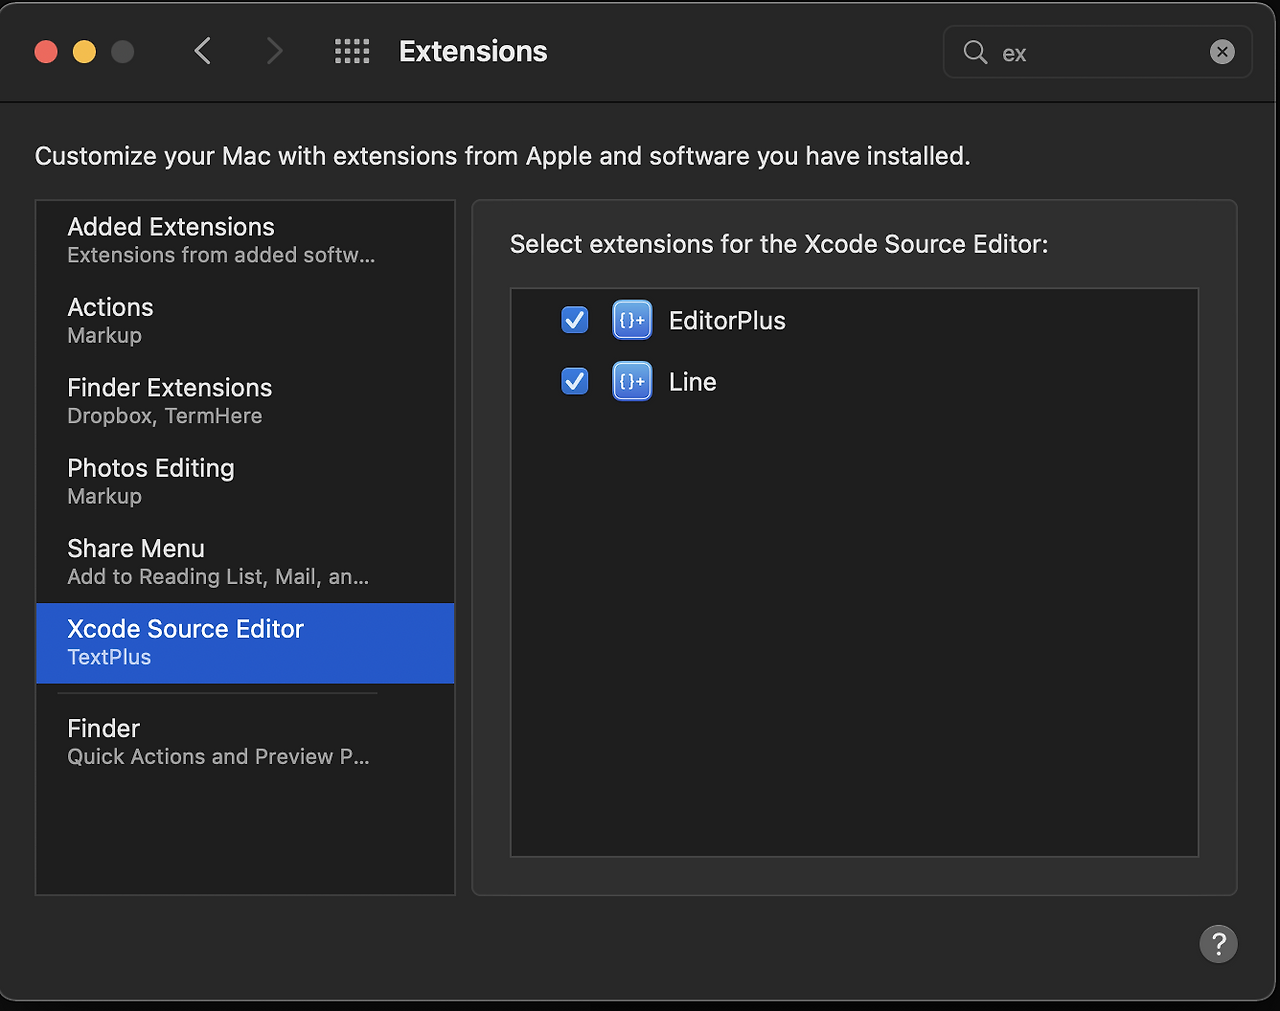This screenshot has height=1011, width=1280.
Task: Select the Photos Editing category
Action: (x=151, y=480)
